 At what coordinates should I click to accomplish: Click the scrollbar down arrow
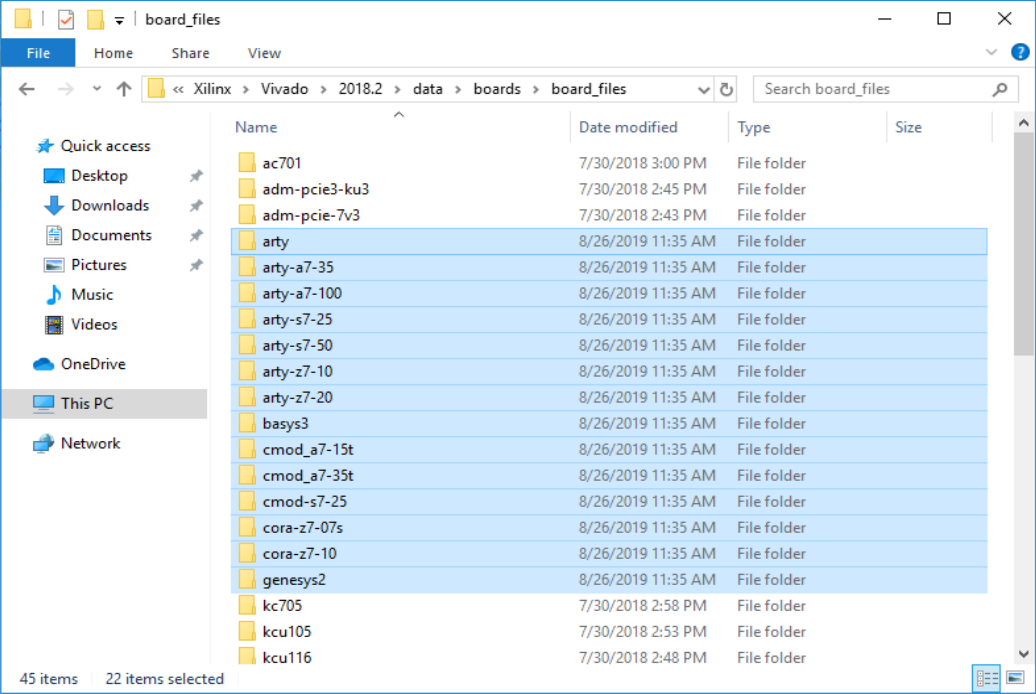tap(1023, 654)
